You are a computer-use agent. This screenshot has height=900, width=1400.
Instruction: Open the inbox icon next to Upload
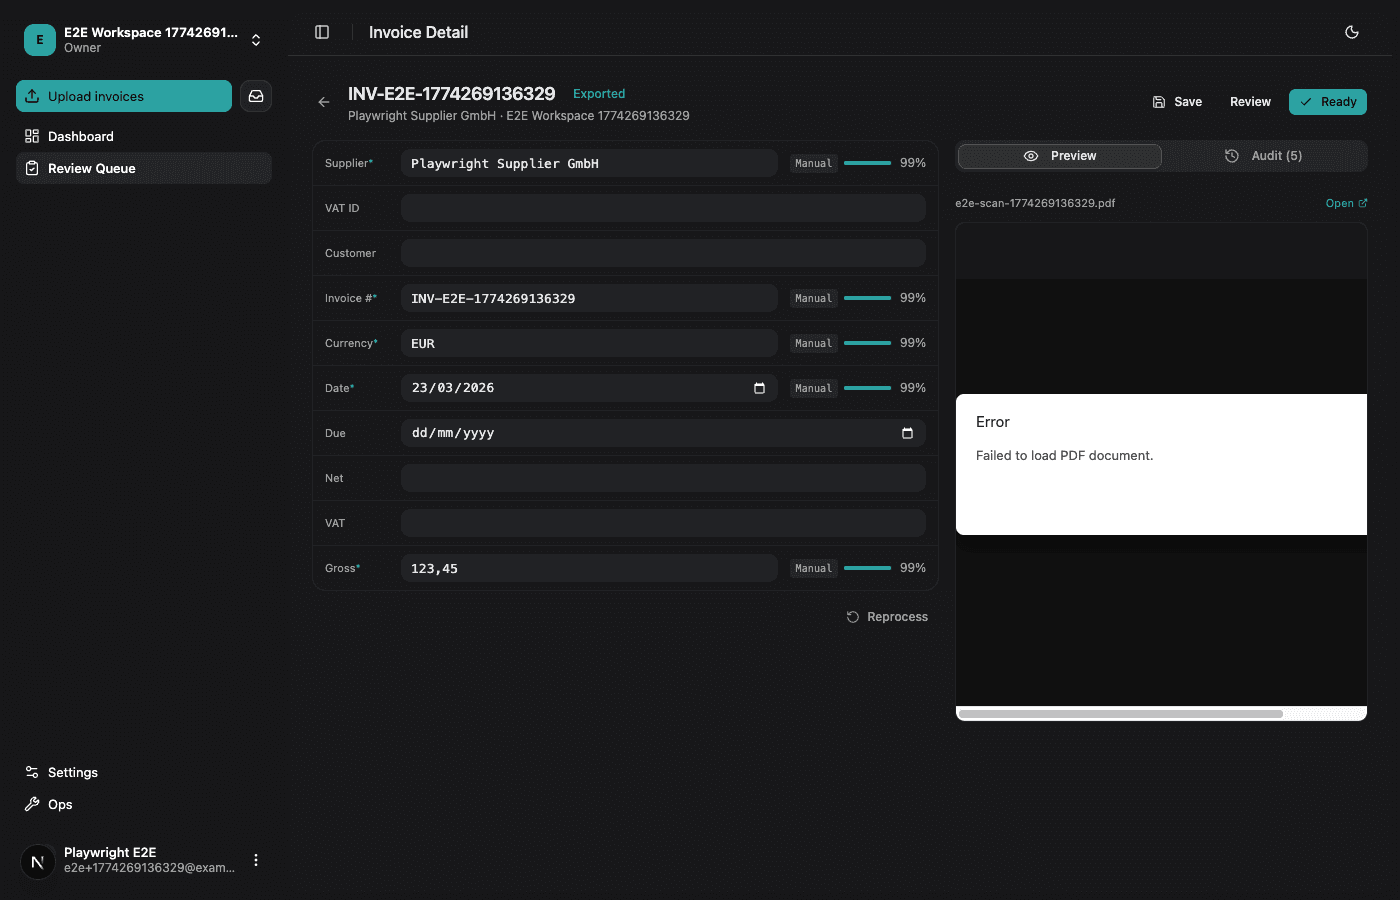point(256,96)
